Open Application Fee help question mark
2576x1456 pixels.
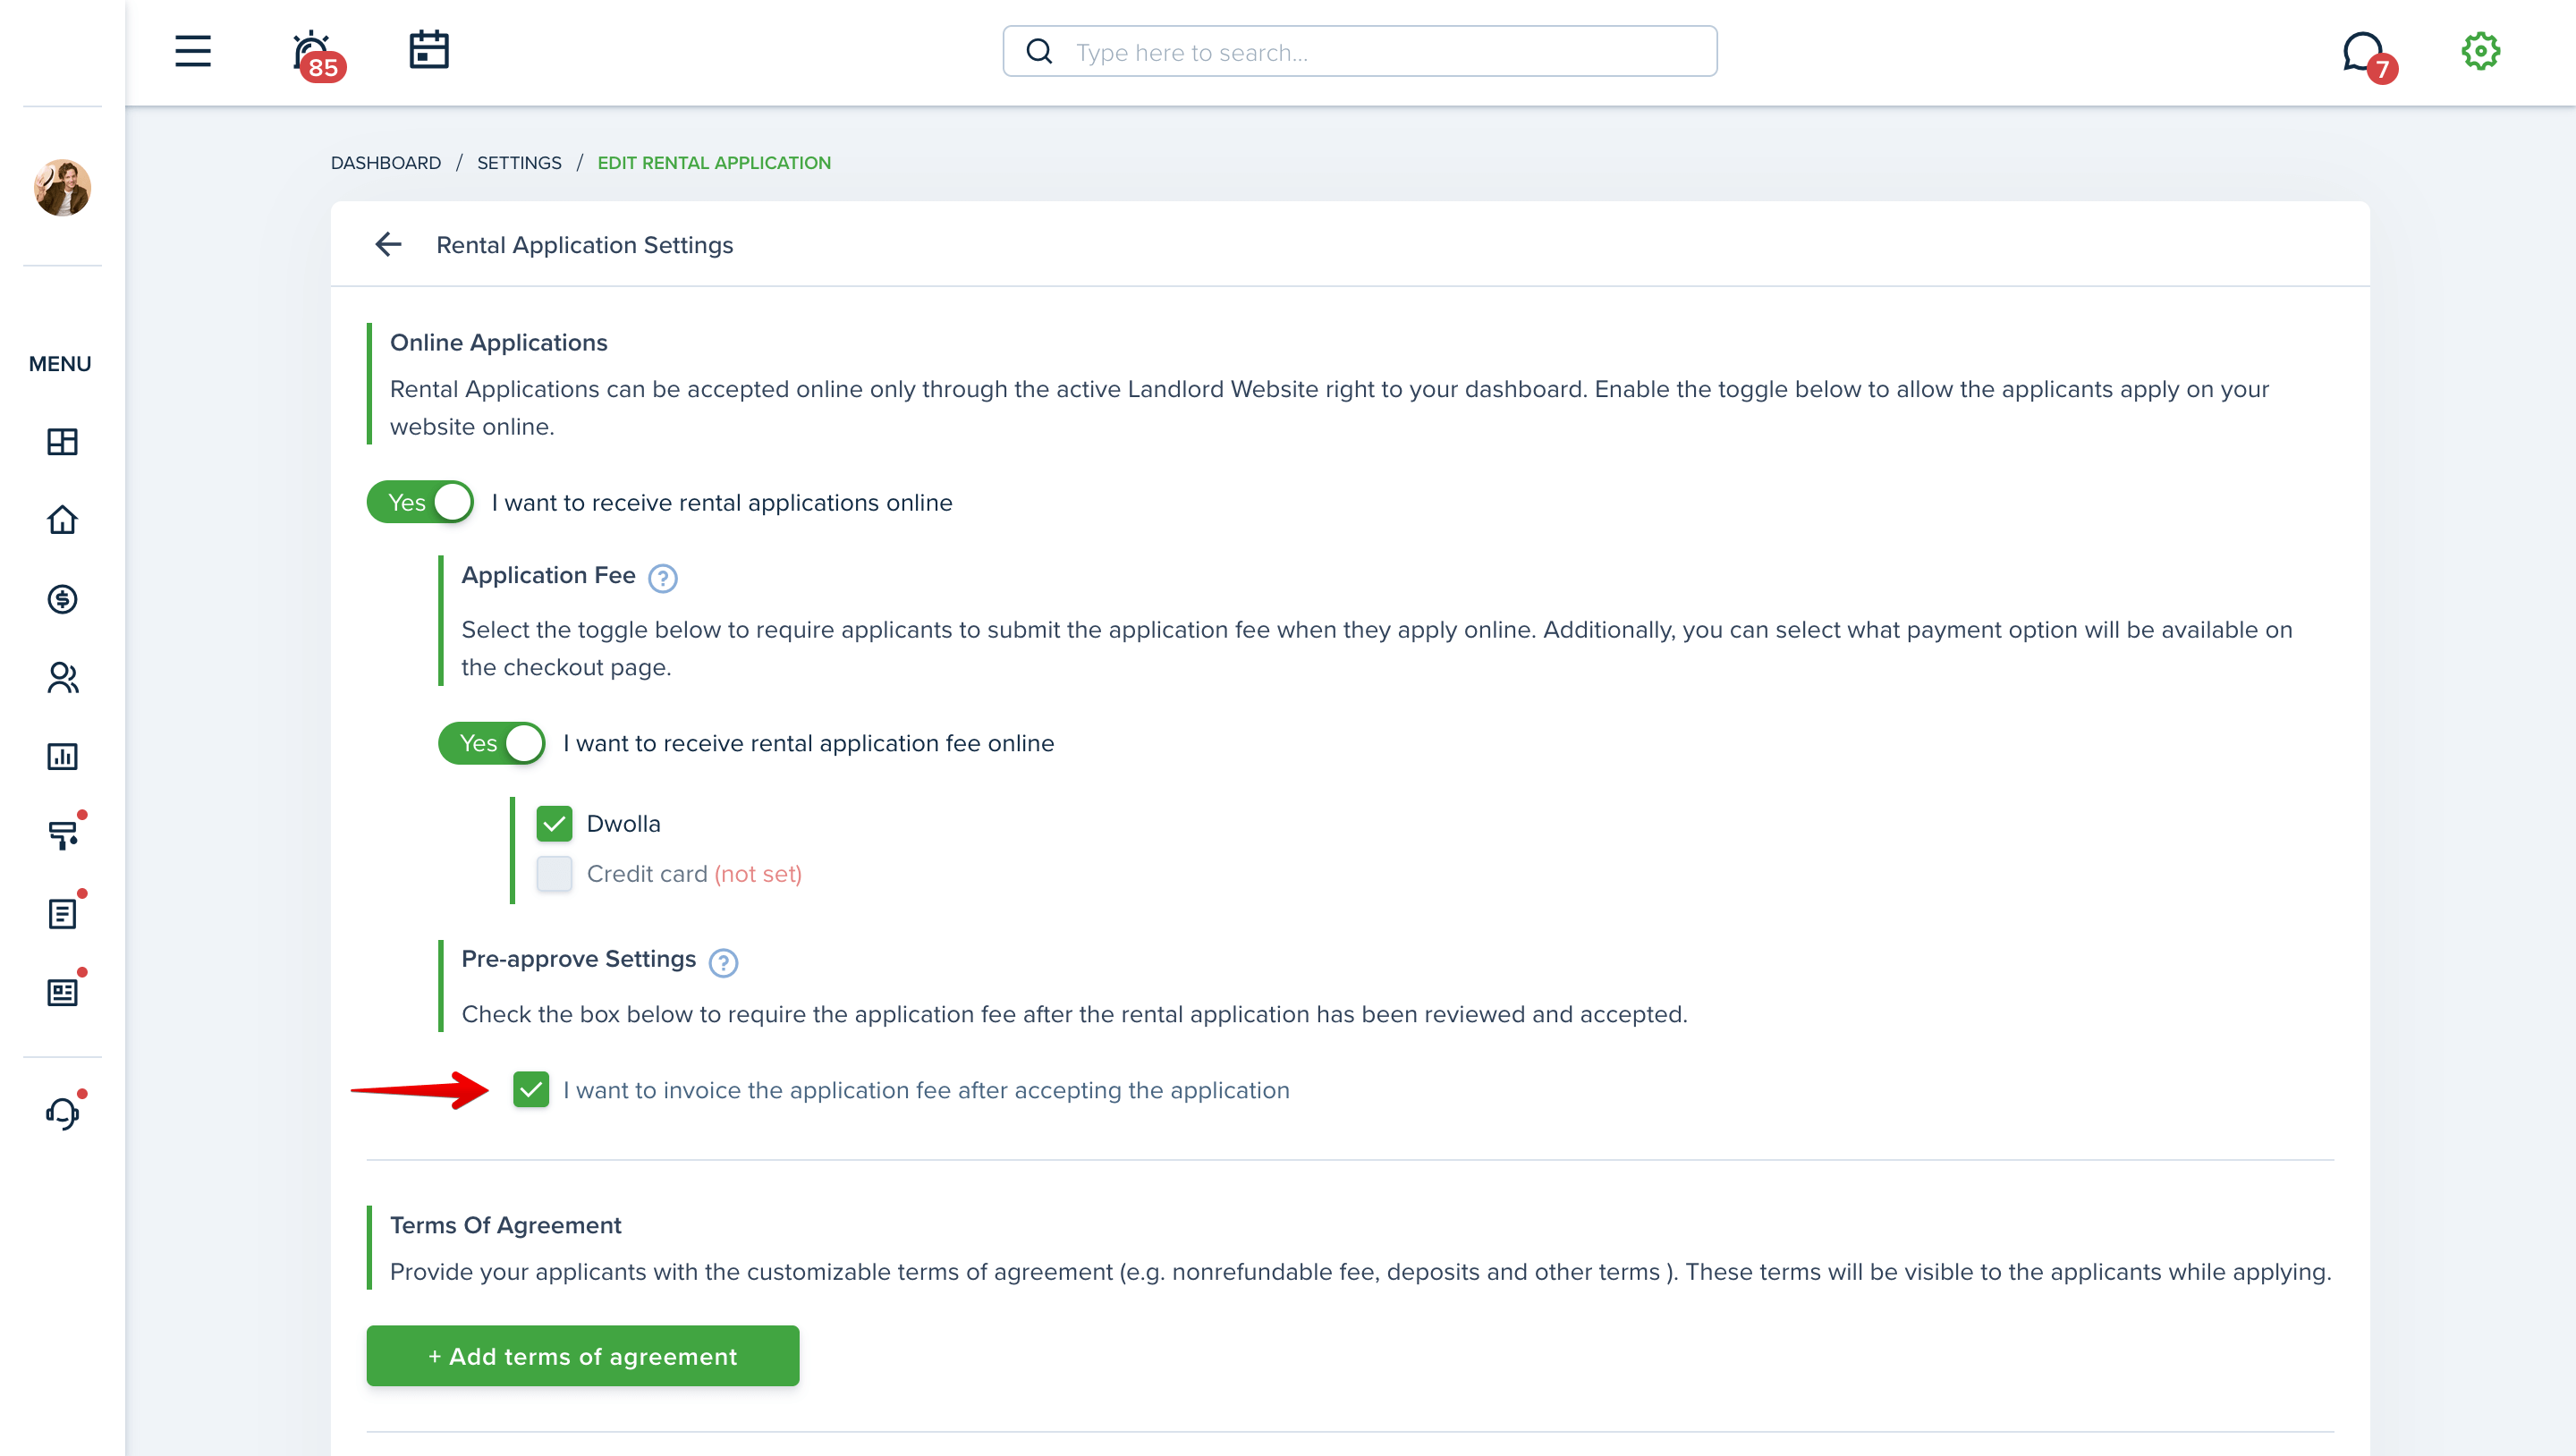662,578
